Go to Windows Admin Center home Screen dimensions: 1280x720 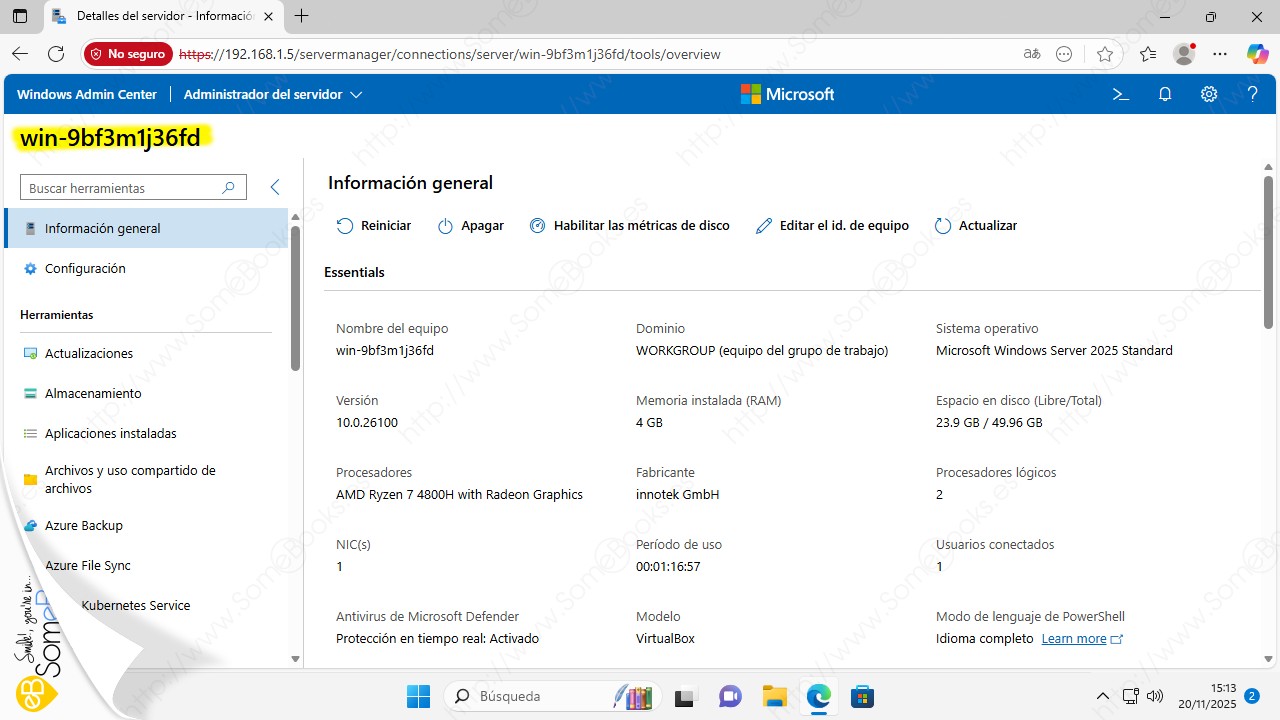click(87, 94)
